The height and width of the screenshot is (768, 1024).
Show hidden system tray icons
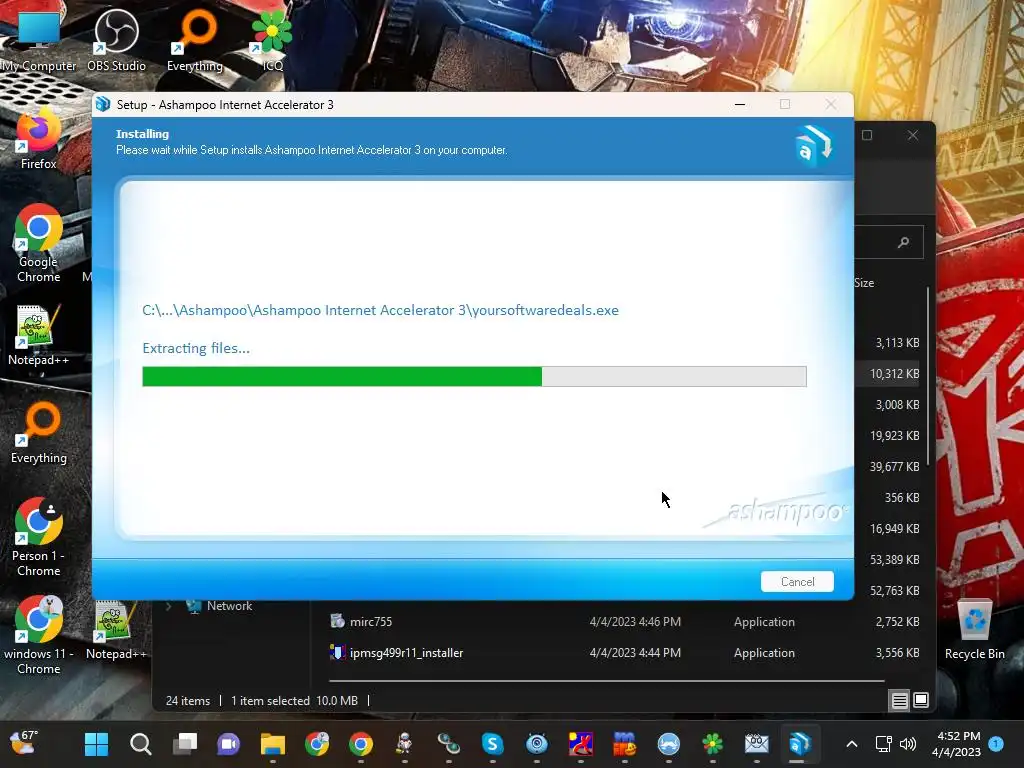tap(852, 744)
